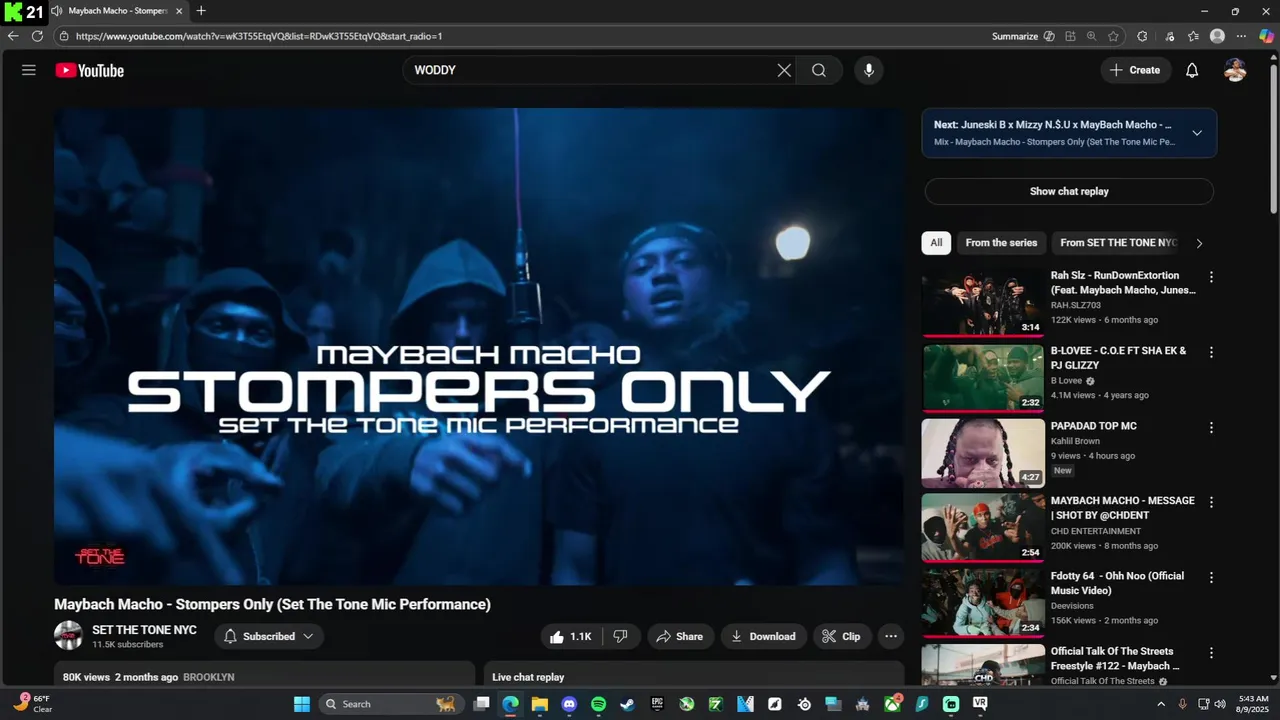
Task: Open Spotify from taskbar
Action: pos(598,704)
